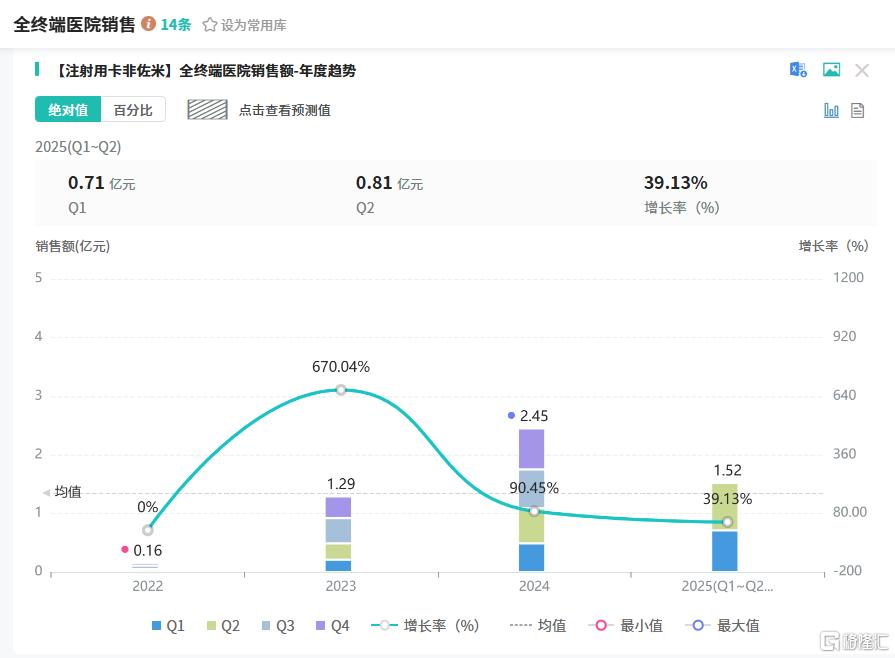Click the star icon to favorite database
This screenshot has height=658, width=895.
click(x=209, y=24)
